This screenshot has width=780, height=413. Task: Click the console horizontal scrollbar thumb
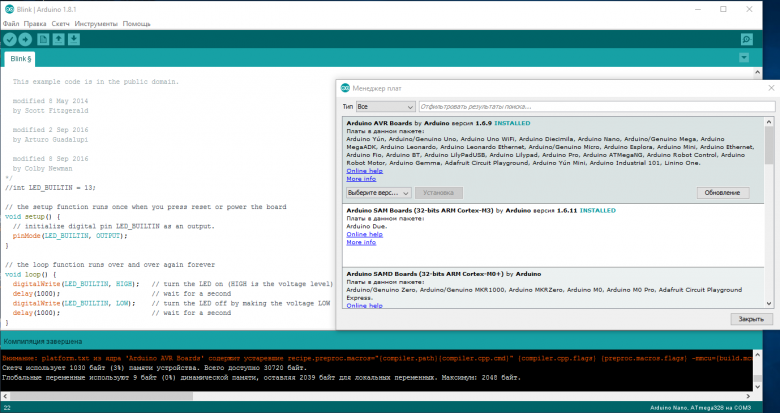click(x=101, y=396)
